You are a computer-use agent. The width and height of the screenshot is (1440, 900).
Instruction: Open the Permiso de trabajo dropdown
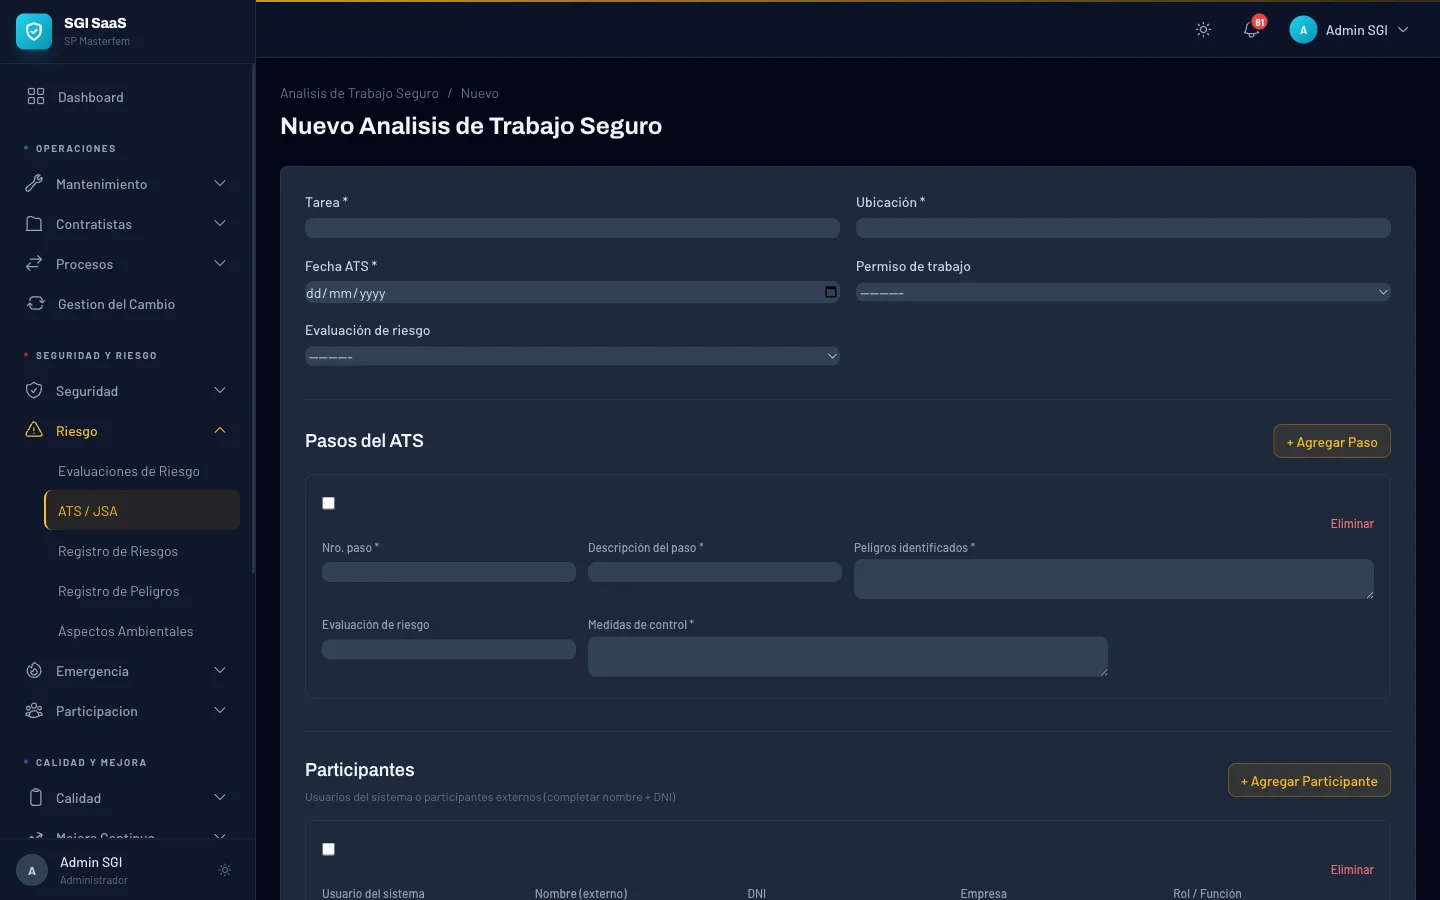pyautogui.click(x=1122, y=293)
